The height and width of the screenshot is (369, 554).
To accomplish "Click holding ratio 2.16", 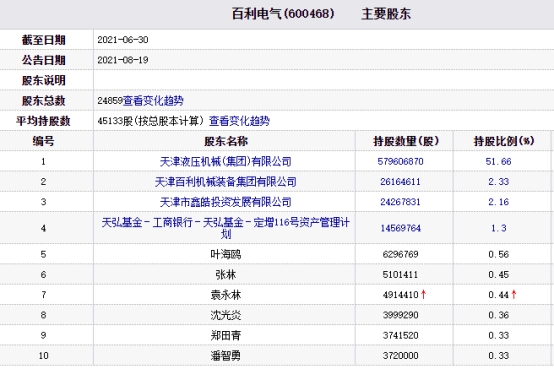I will [x=498, y=202].
